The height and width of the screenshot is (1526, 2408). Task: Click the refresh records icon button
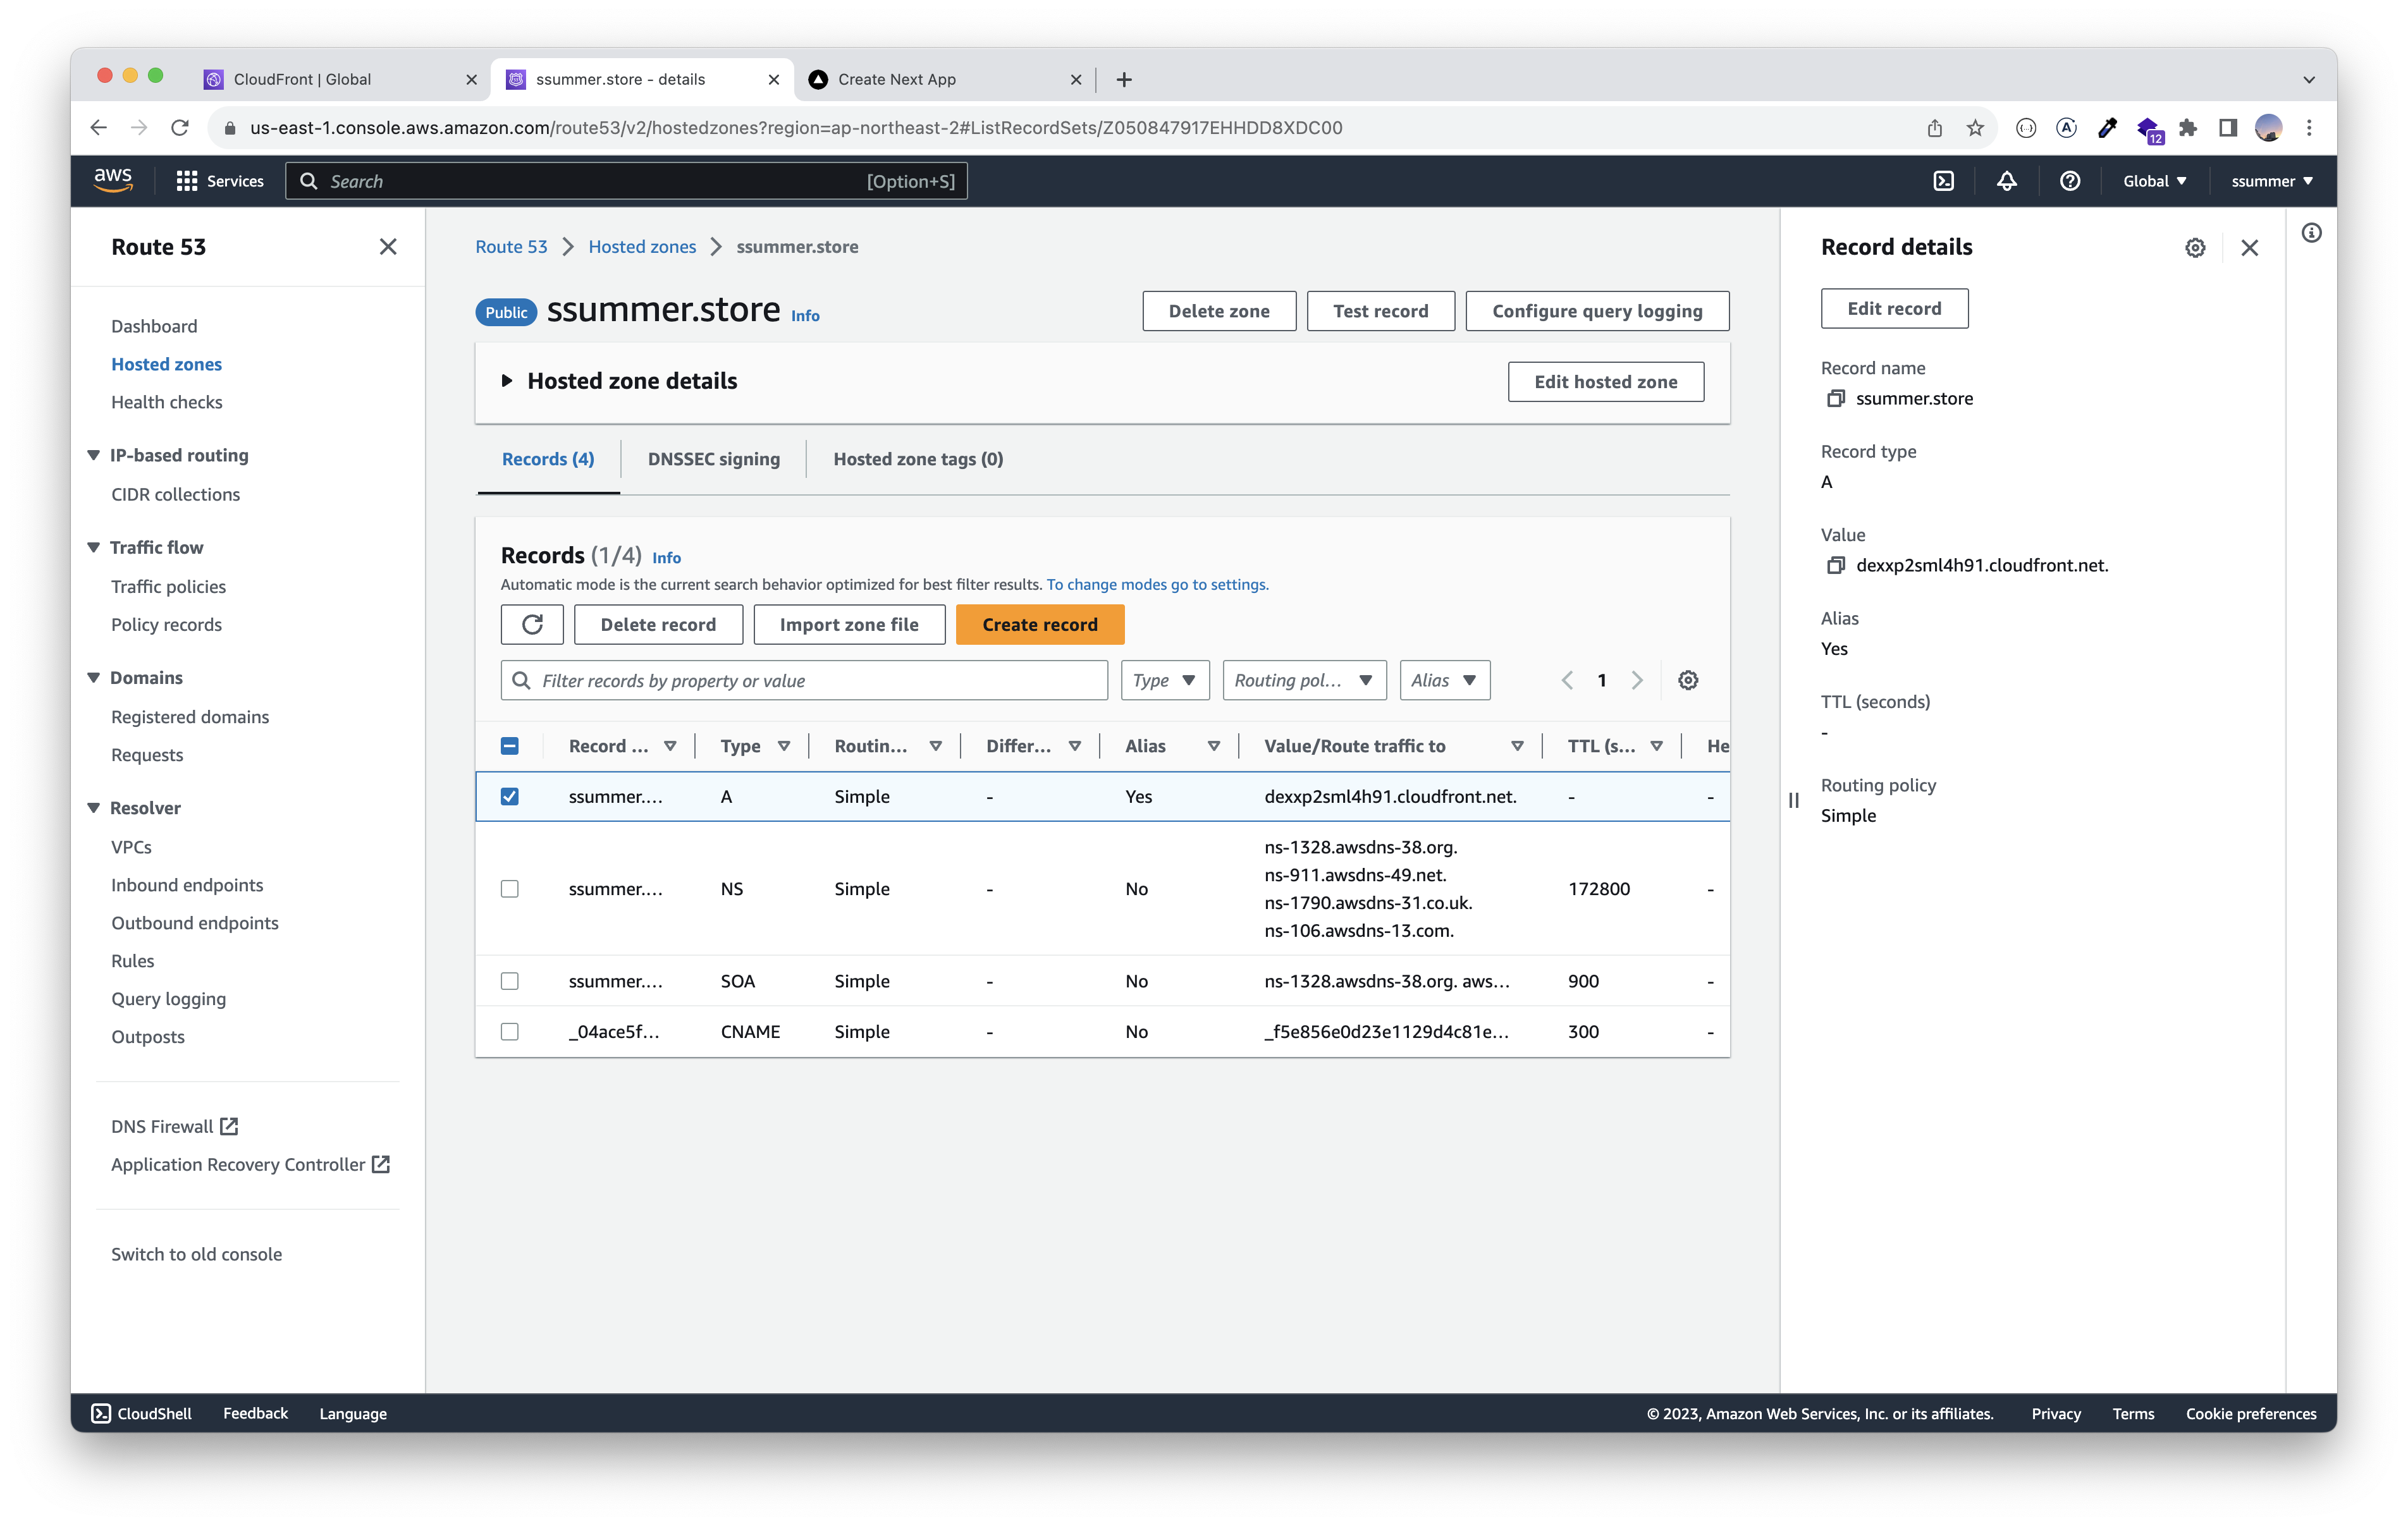(x=532, y=624)
